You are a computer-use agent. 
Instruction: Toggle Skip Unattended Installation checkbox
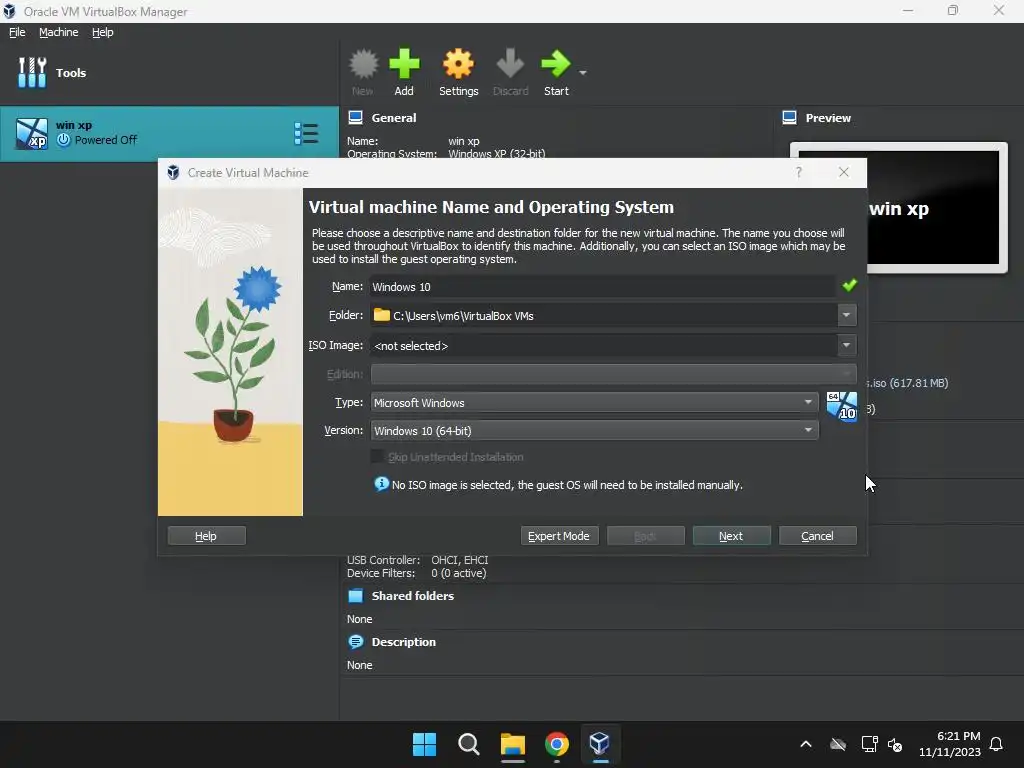377,456
